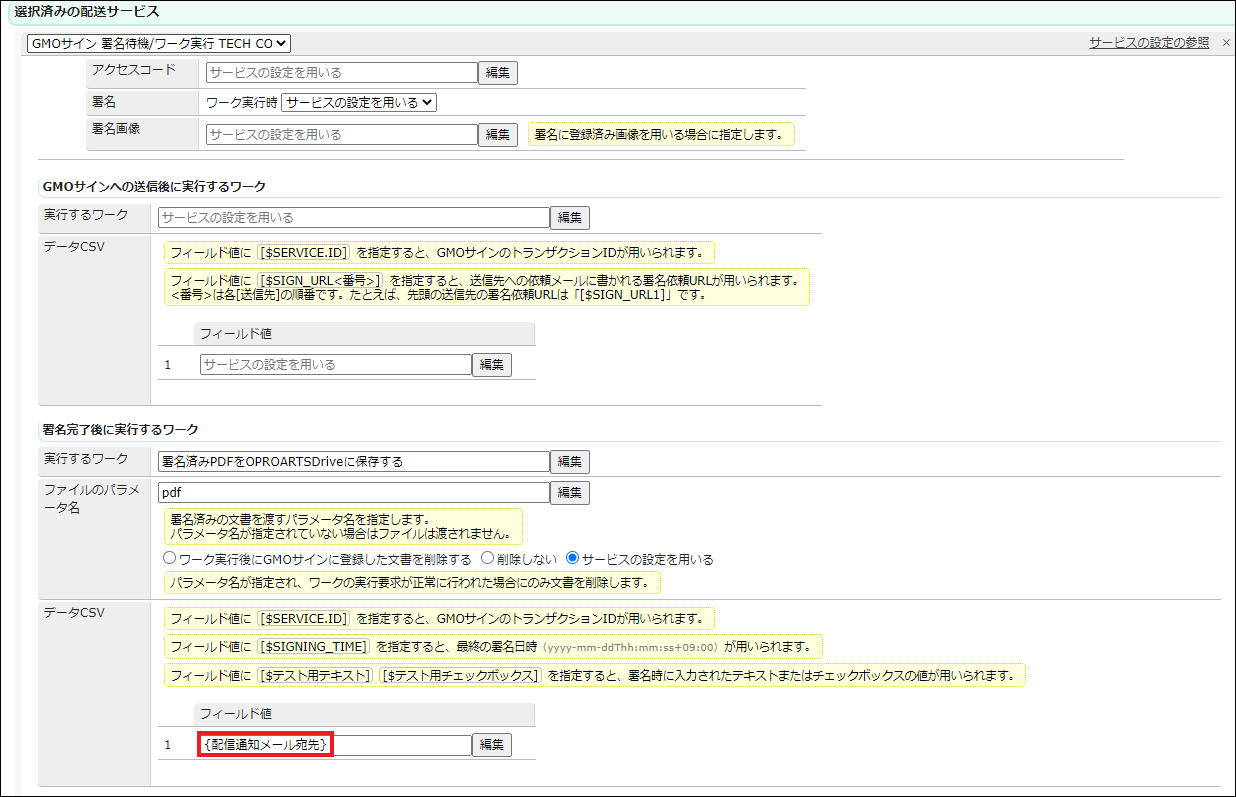Click 編集 next to the pdf field
Screen dimensions: 1236x797
[x=570, y=493]
